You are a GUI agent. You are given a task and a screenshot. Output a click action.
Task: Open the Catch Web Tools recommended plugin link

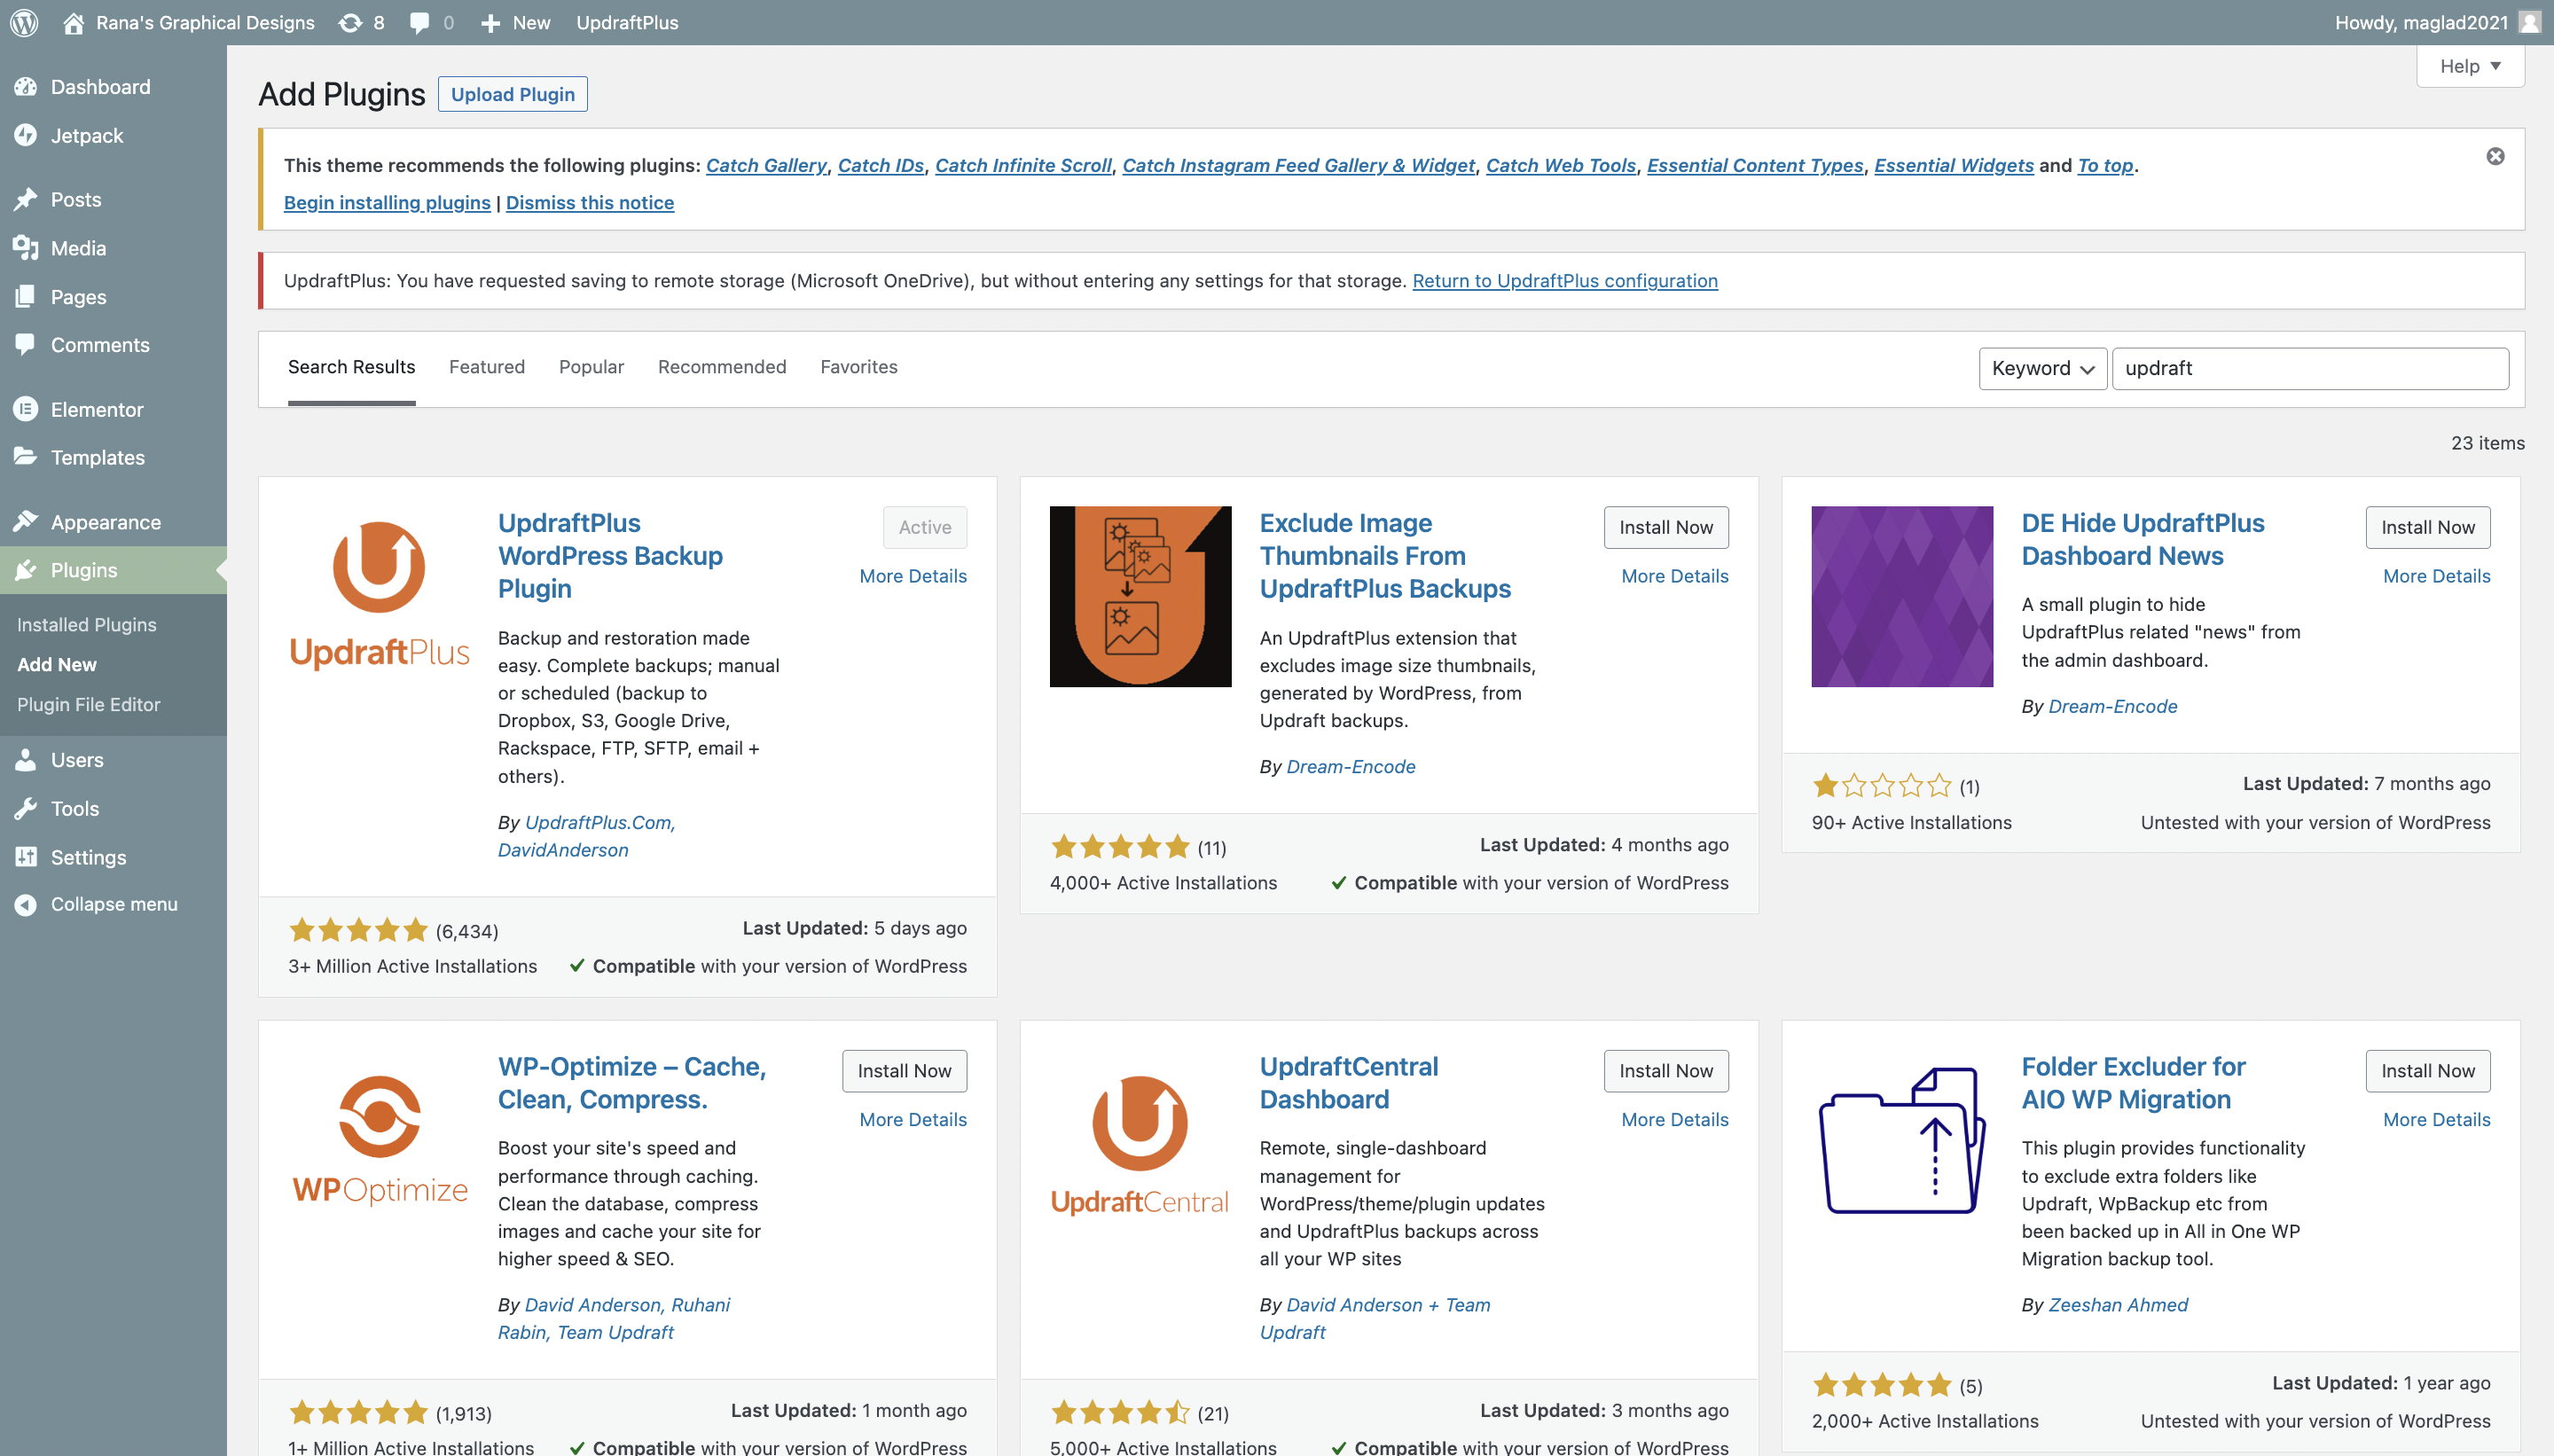coord(1561,165)
